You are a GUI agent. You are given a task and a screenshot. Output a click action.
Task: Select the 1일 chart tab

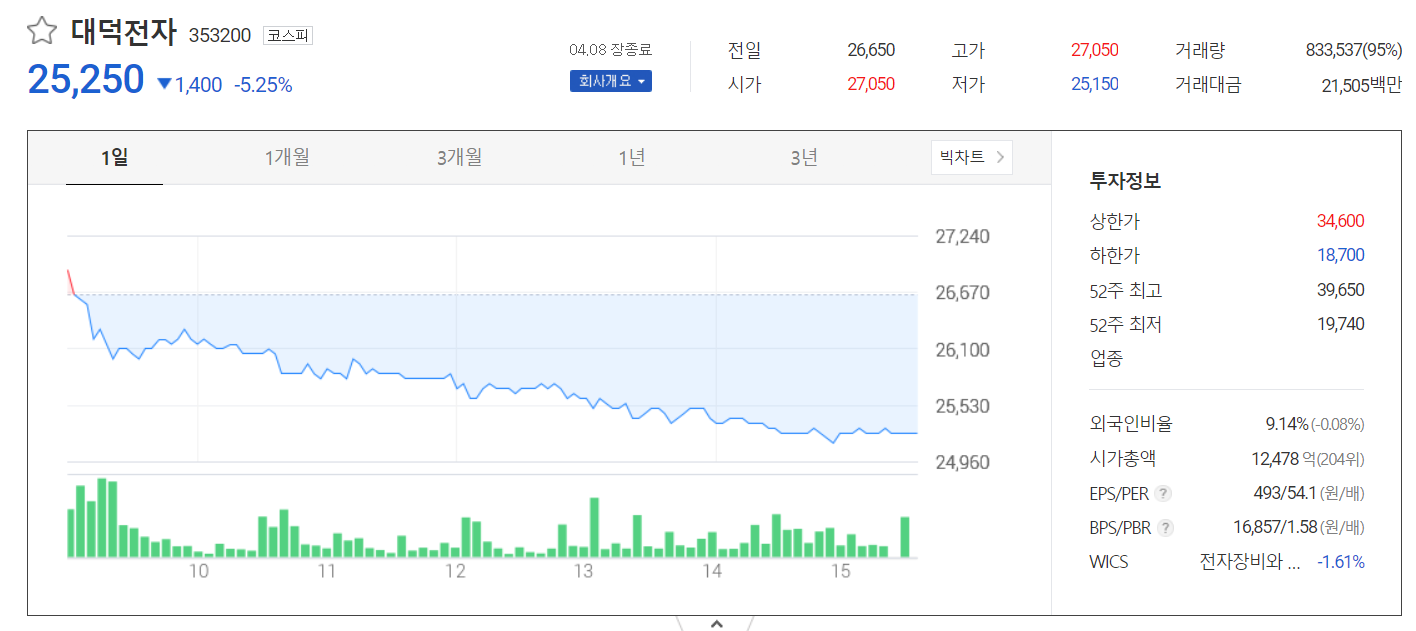click(114, 157)
